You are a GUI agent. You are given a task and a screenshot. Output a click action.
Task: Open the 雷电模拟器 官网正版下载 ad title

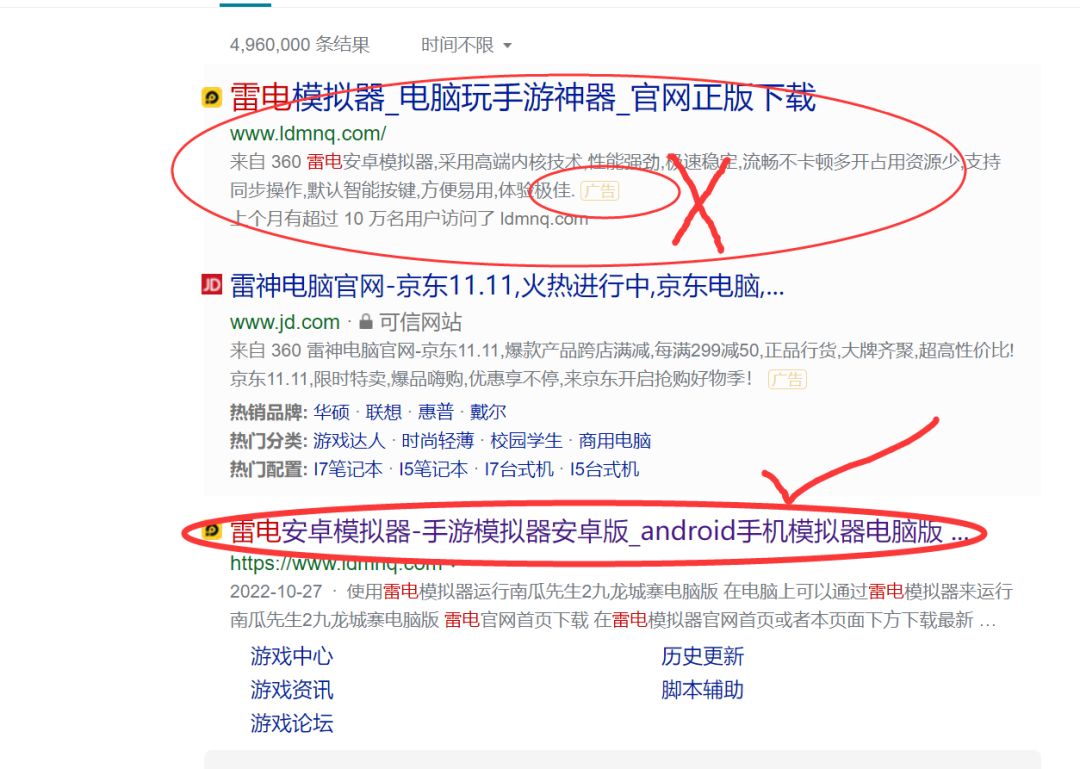point(523,98)
